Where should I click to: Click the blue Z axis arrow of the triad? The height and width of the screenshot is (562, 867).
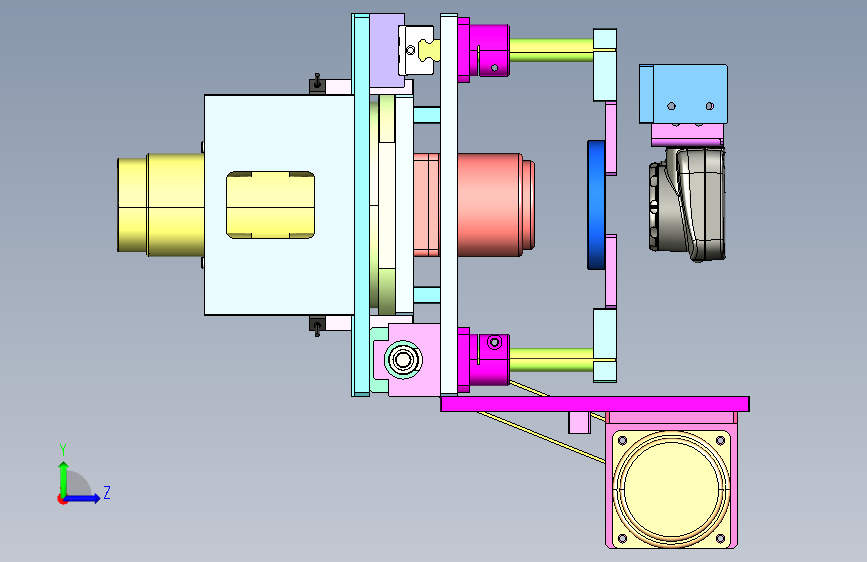[x=83, y=498]
